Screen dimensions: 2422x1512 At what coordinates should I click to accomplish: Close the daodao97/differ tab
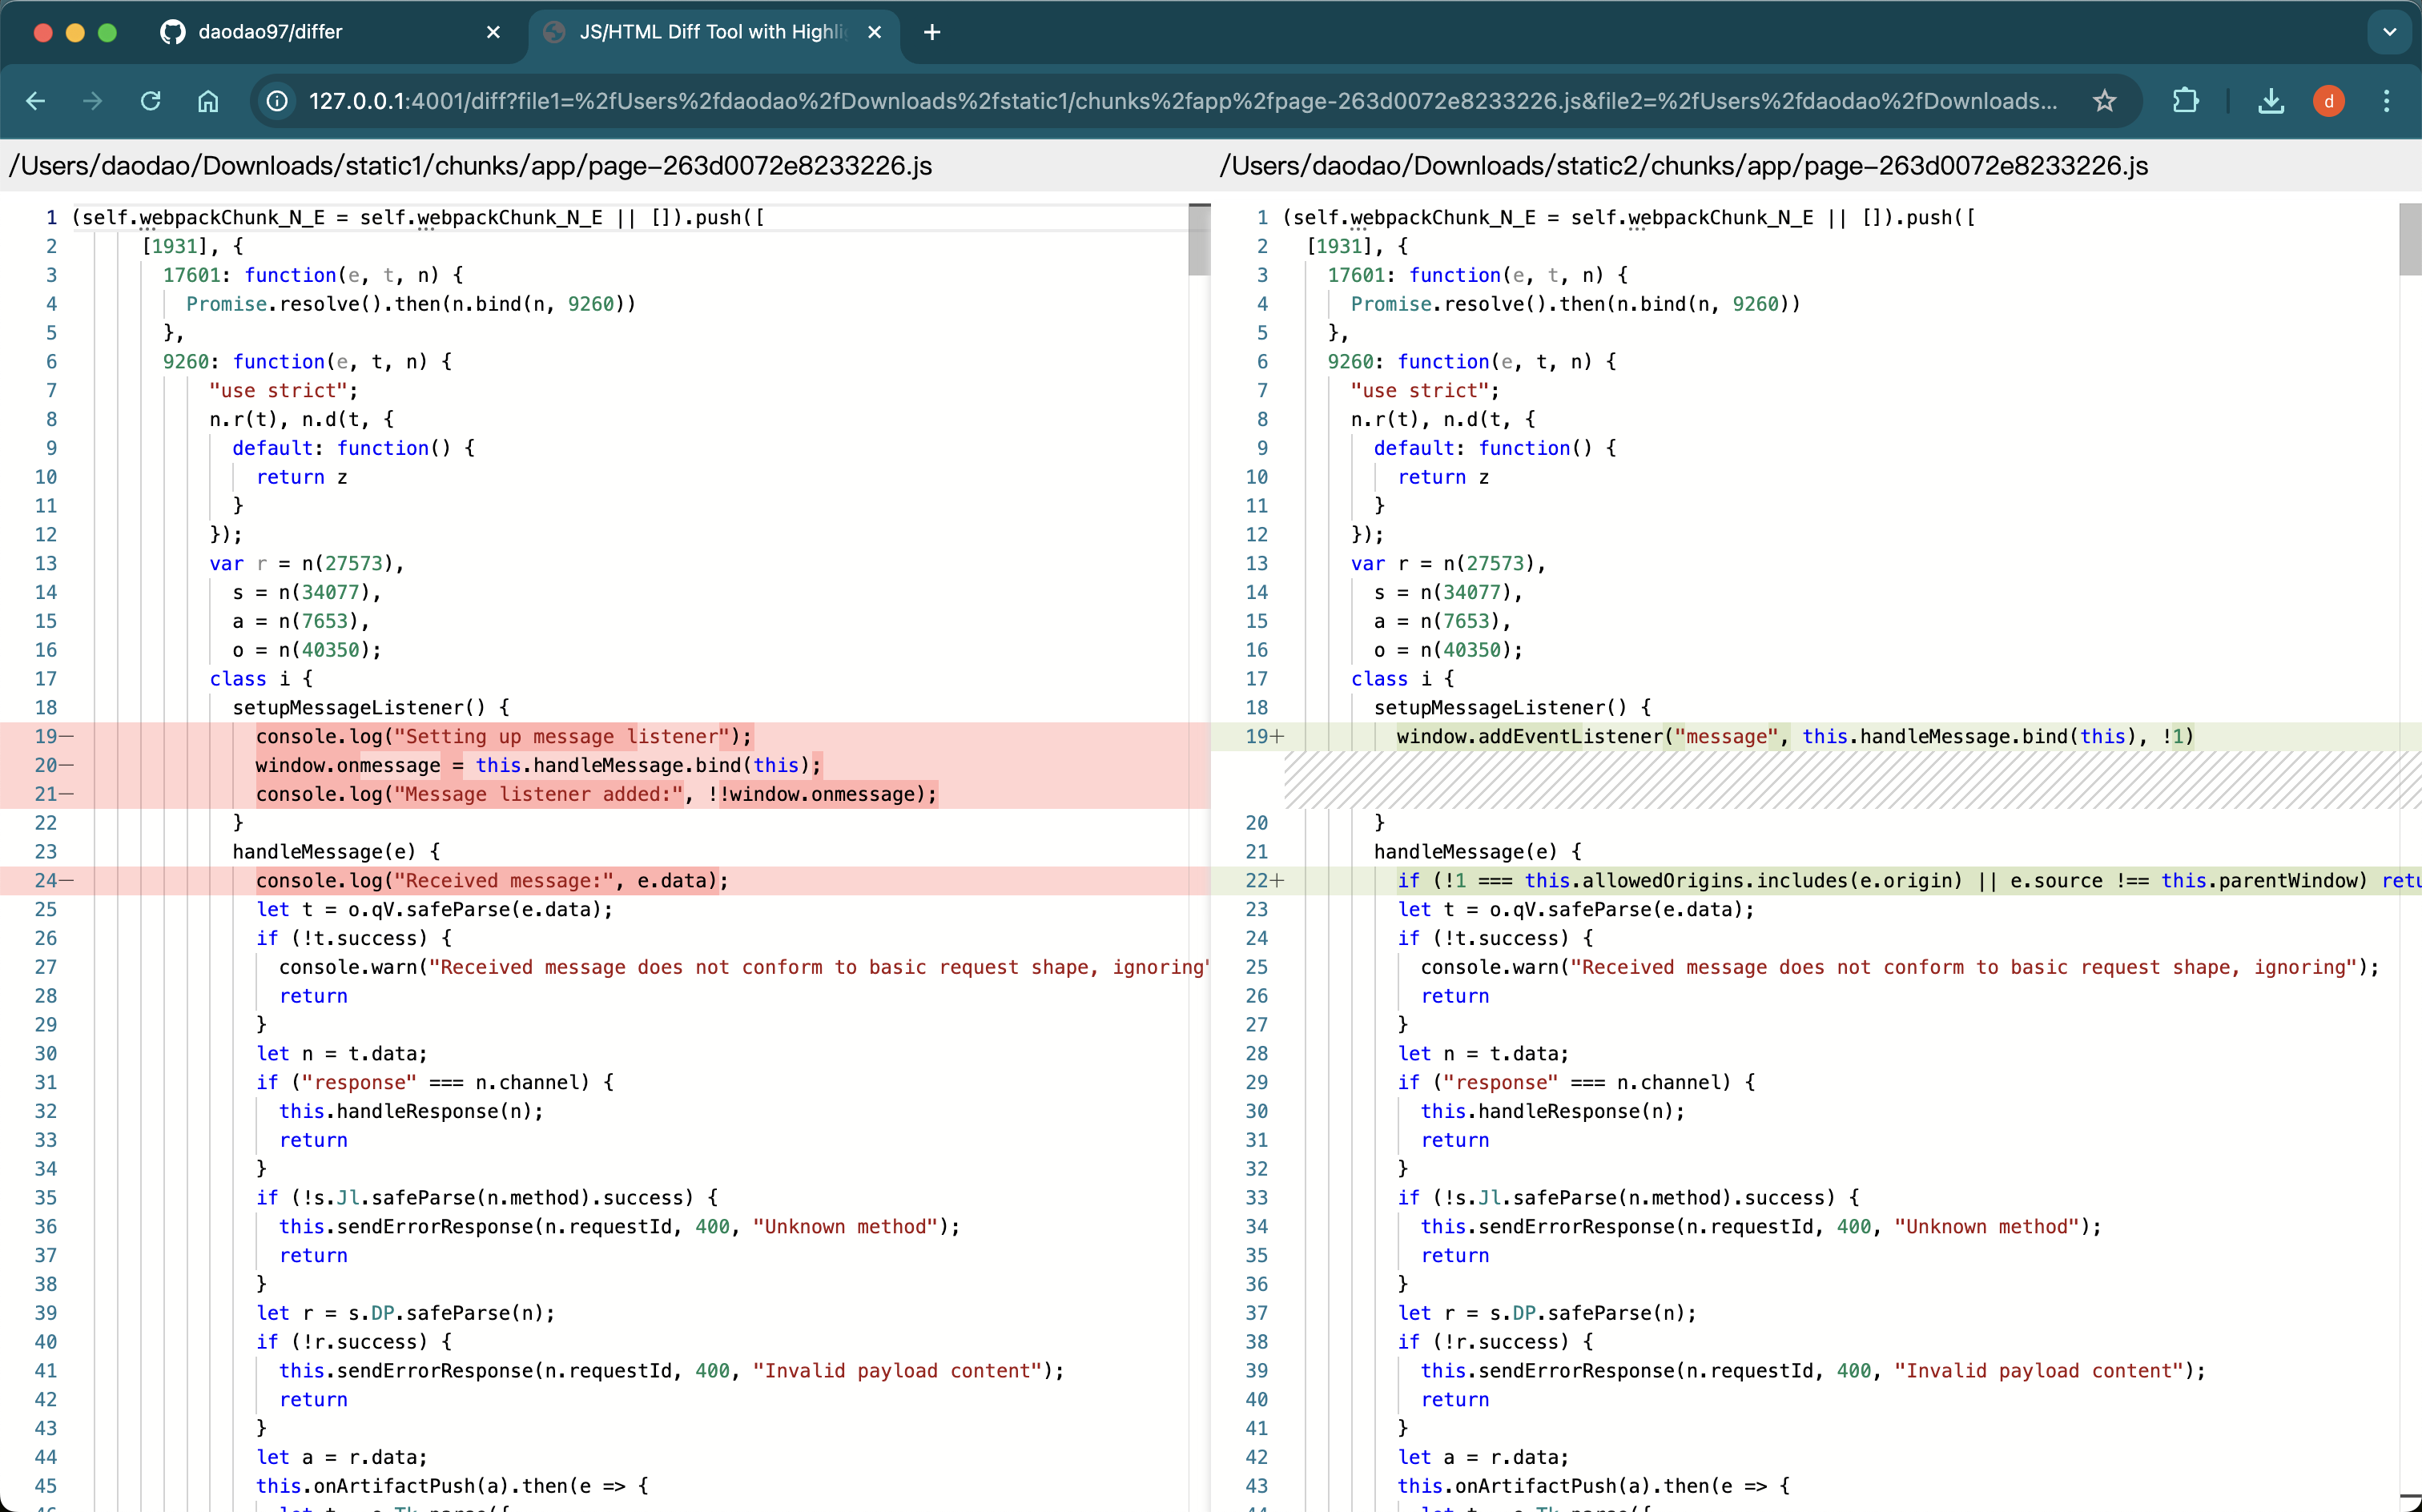pos(493,32)
